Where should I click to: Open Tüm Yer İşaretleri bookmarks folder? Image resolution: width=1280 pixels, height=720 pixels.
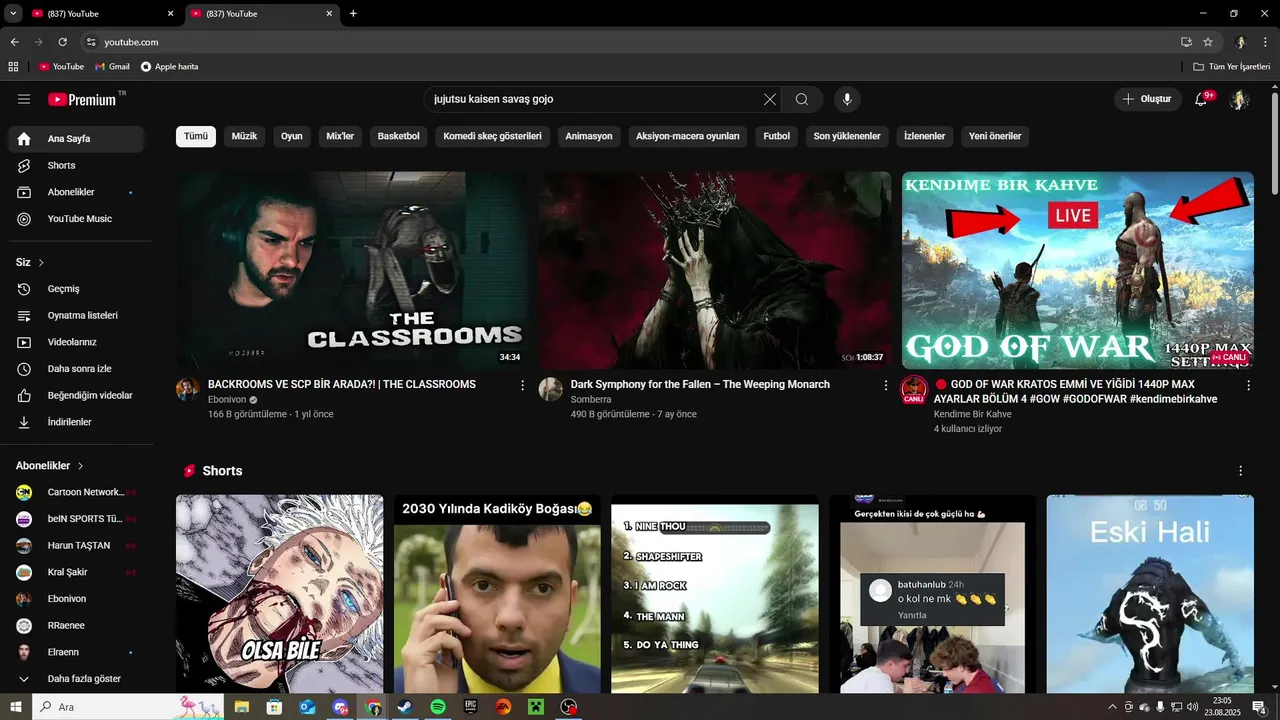1232,67
